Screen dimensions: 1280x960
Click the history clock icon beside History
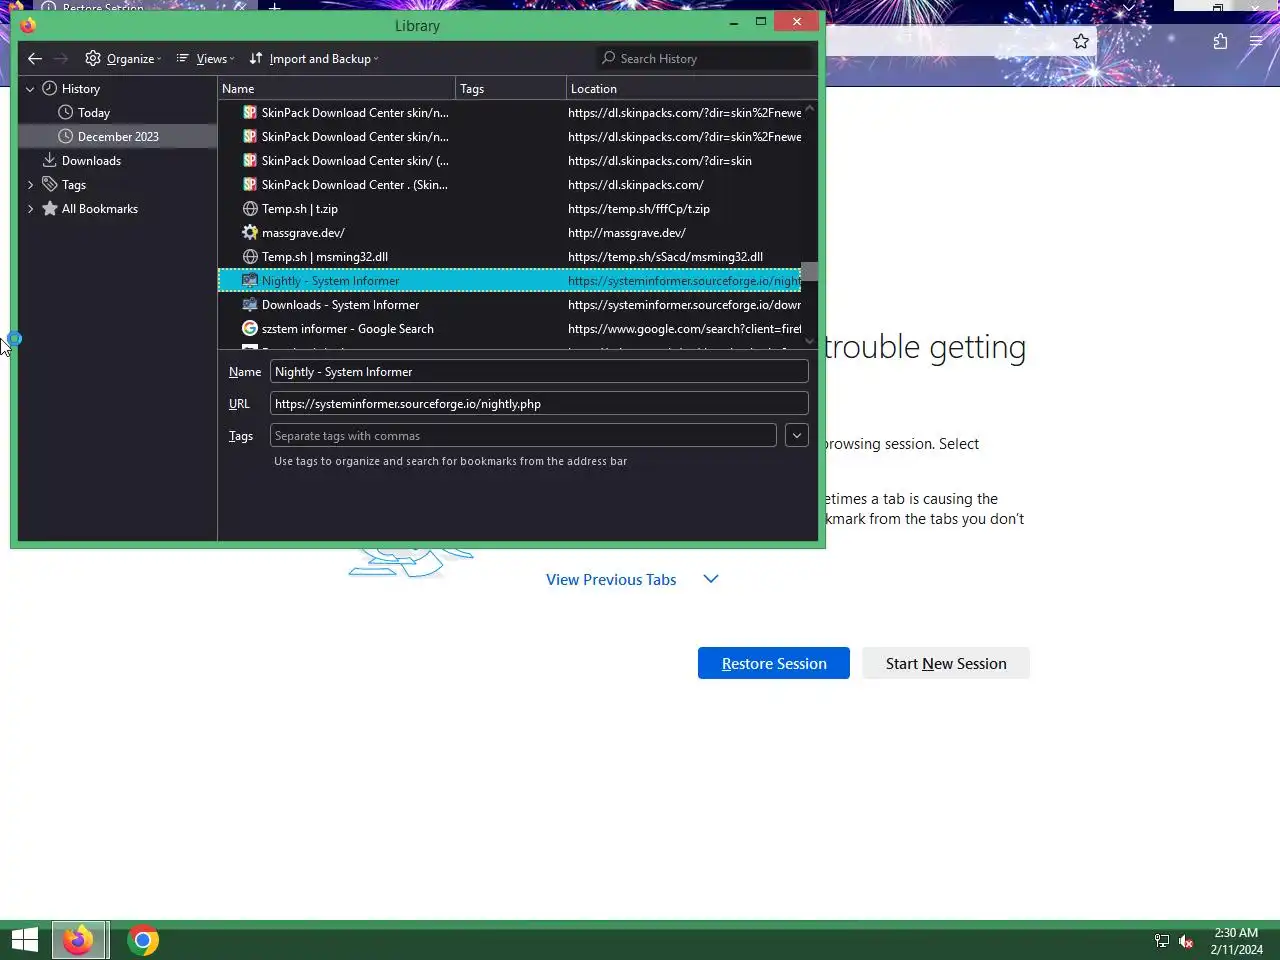pos(50,89)
